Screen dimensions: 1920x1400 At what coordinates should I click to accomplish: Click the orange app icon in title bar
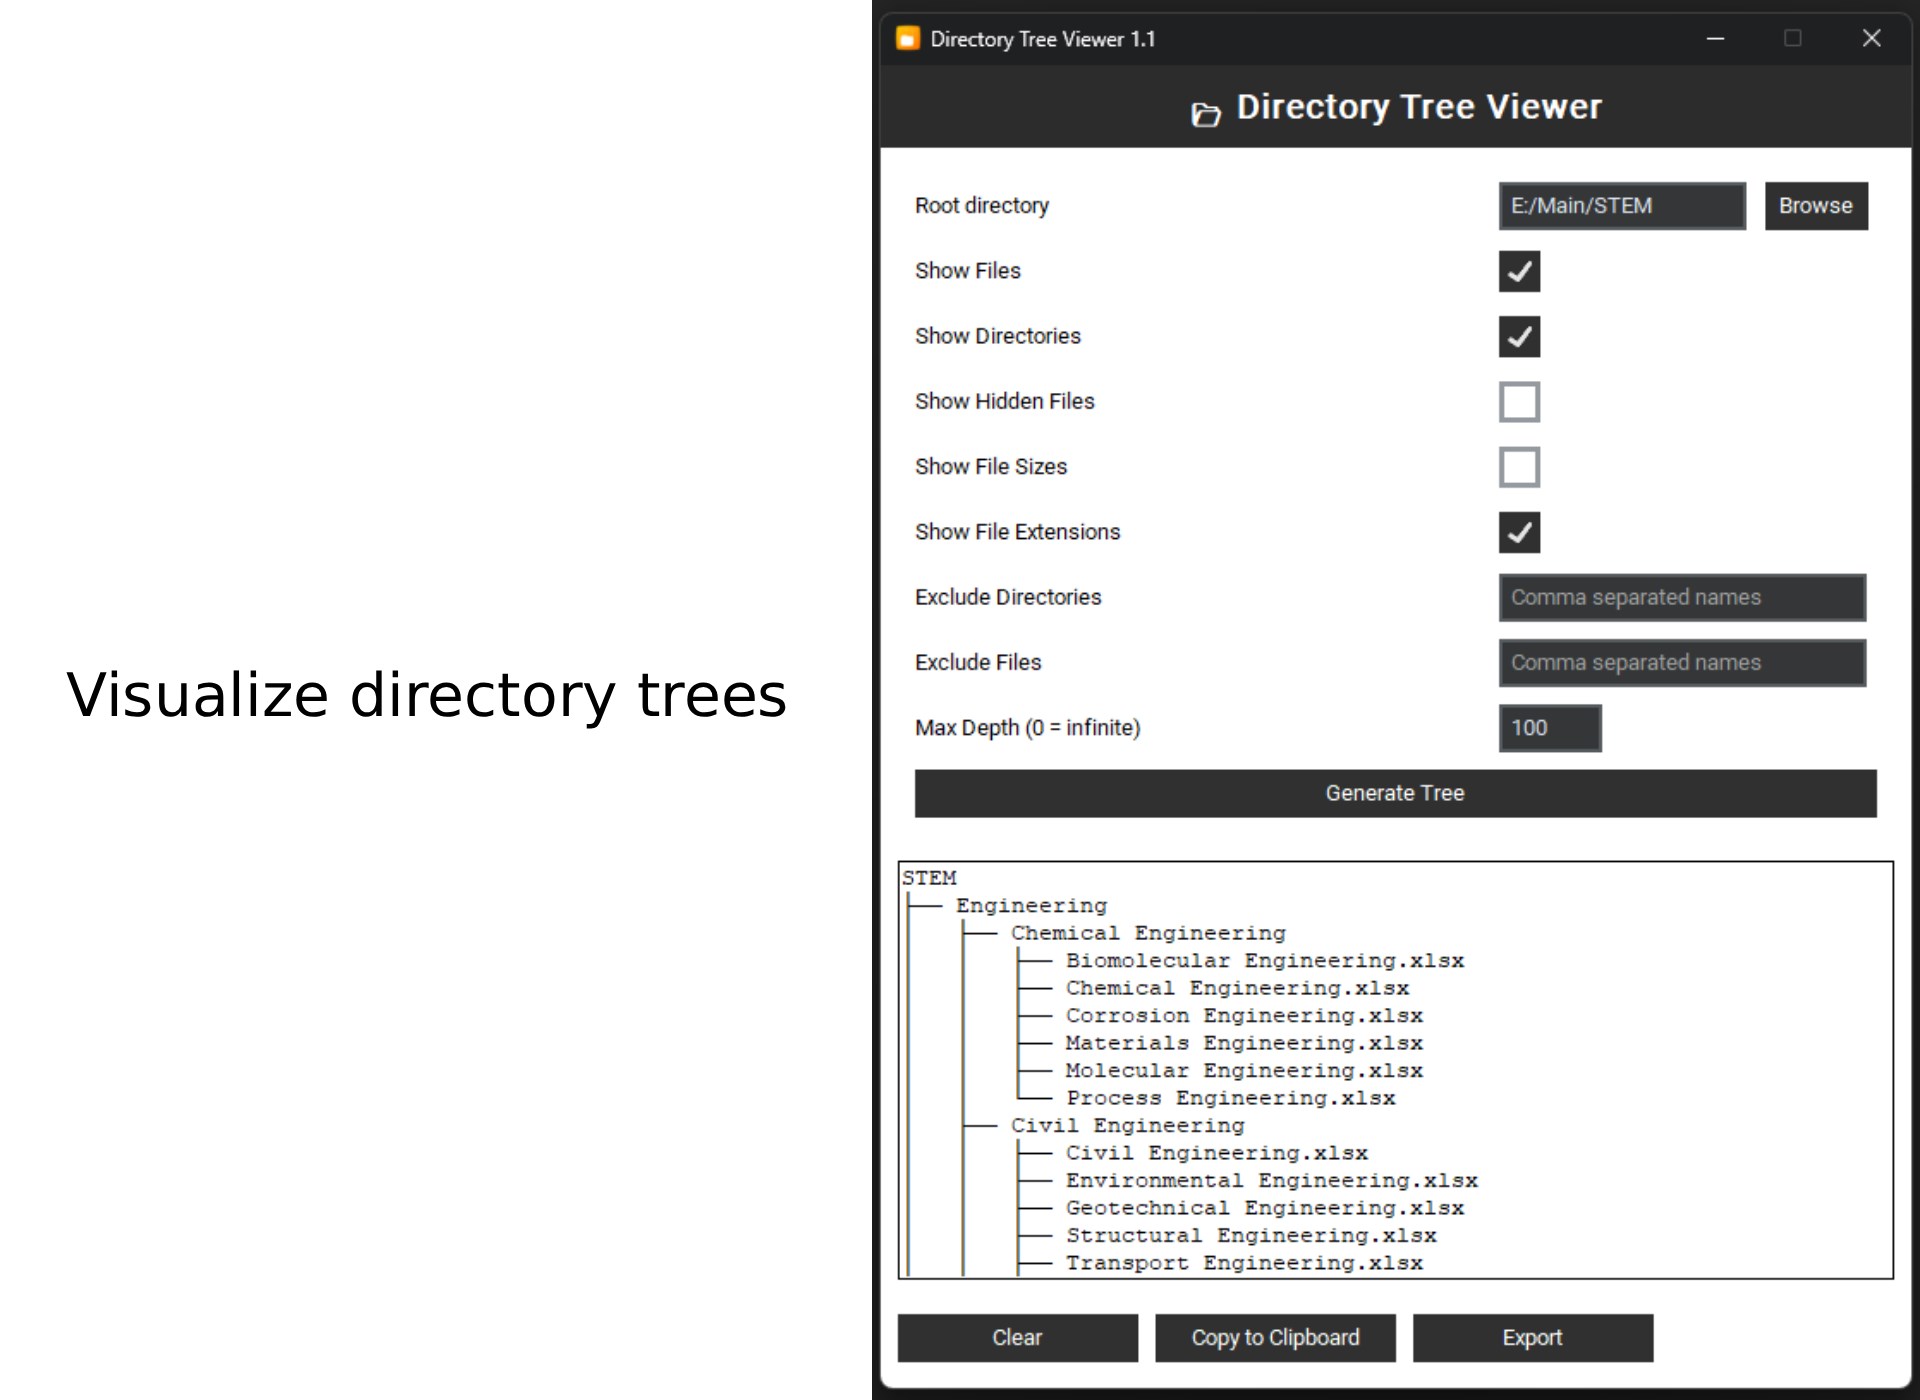(x=907, y=39)
